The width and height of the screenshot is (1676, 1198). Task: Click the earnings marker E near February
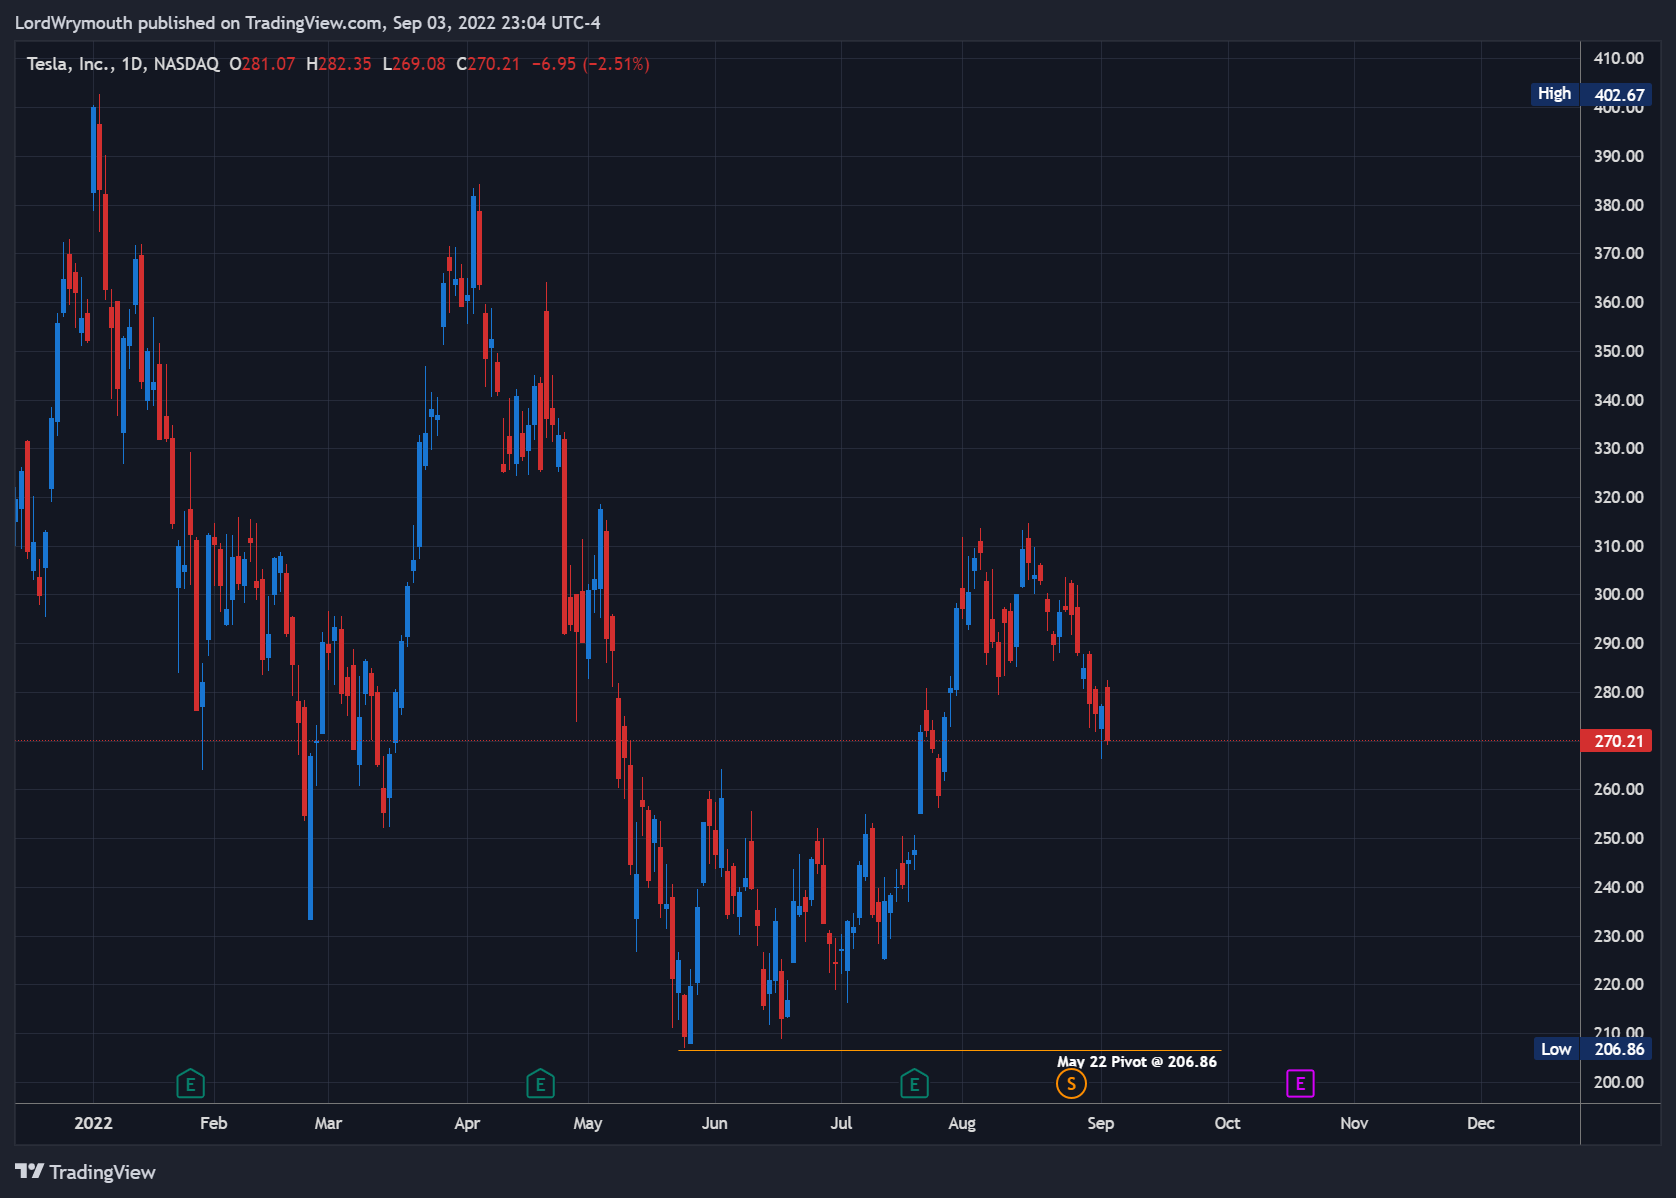pos(190,1084)
